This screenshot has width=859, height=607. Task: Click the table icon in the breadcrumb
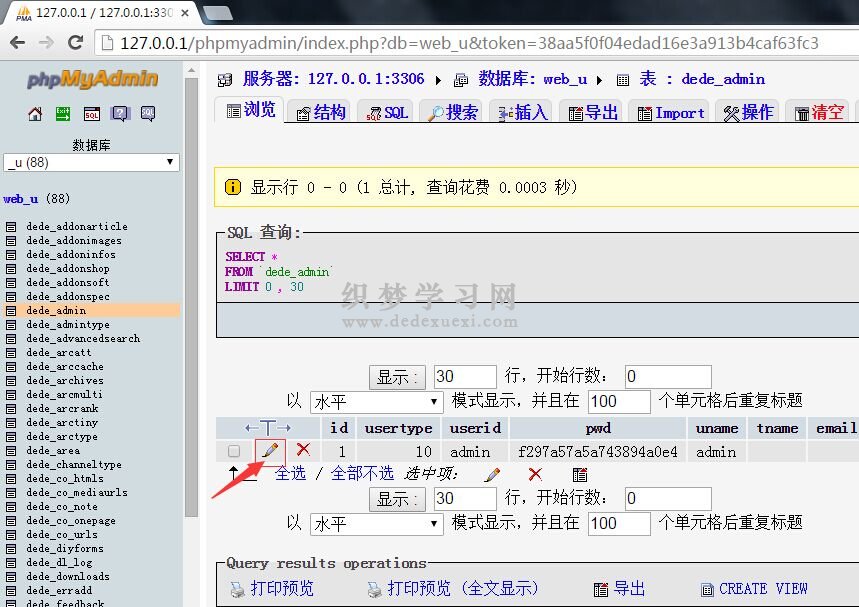(x=623, y=81)
